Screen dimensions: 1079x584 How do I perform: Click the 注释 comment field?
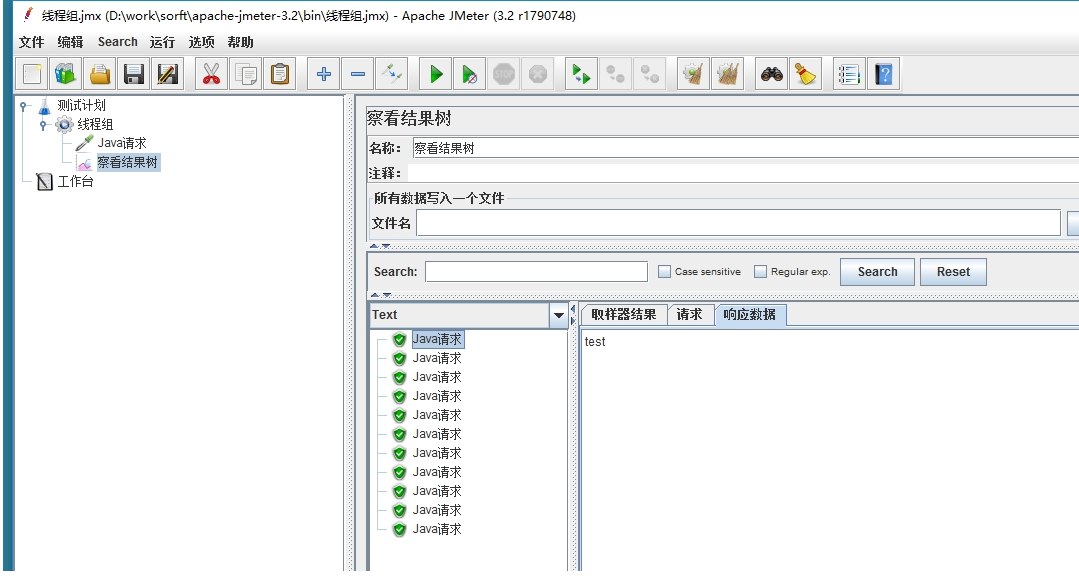point(743,173)
